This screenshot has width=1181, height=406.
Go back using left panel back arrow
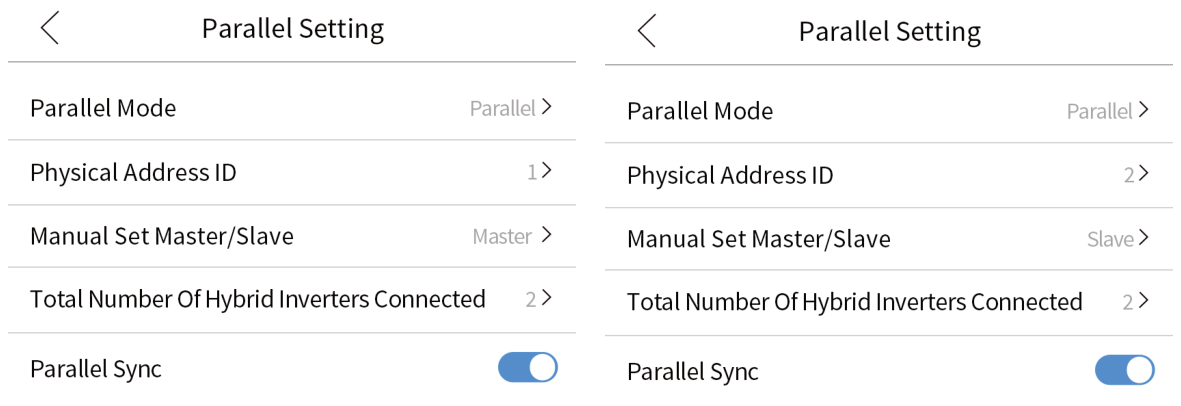tap(50, 29)
